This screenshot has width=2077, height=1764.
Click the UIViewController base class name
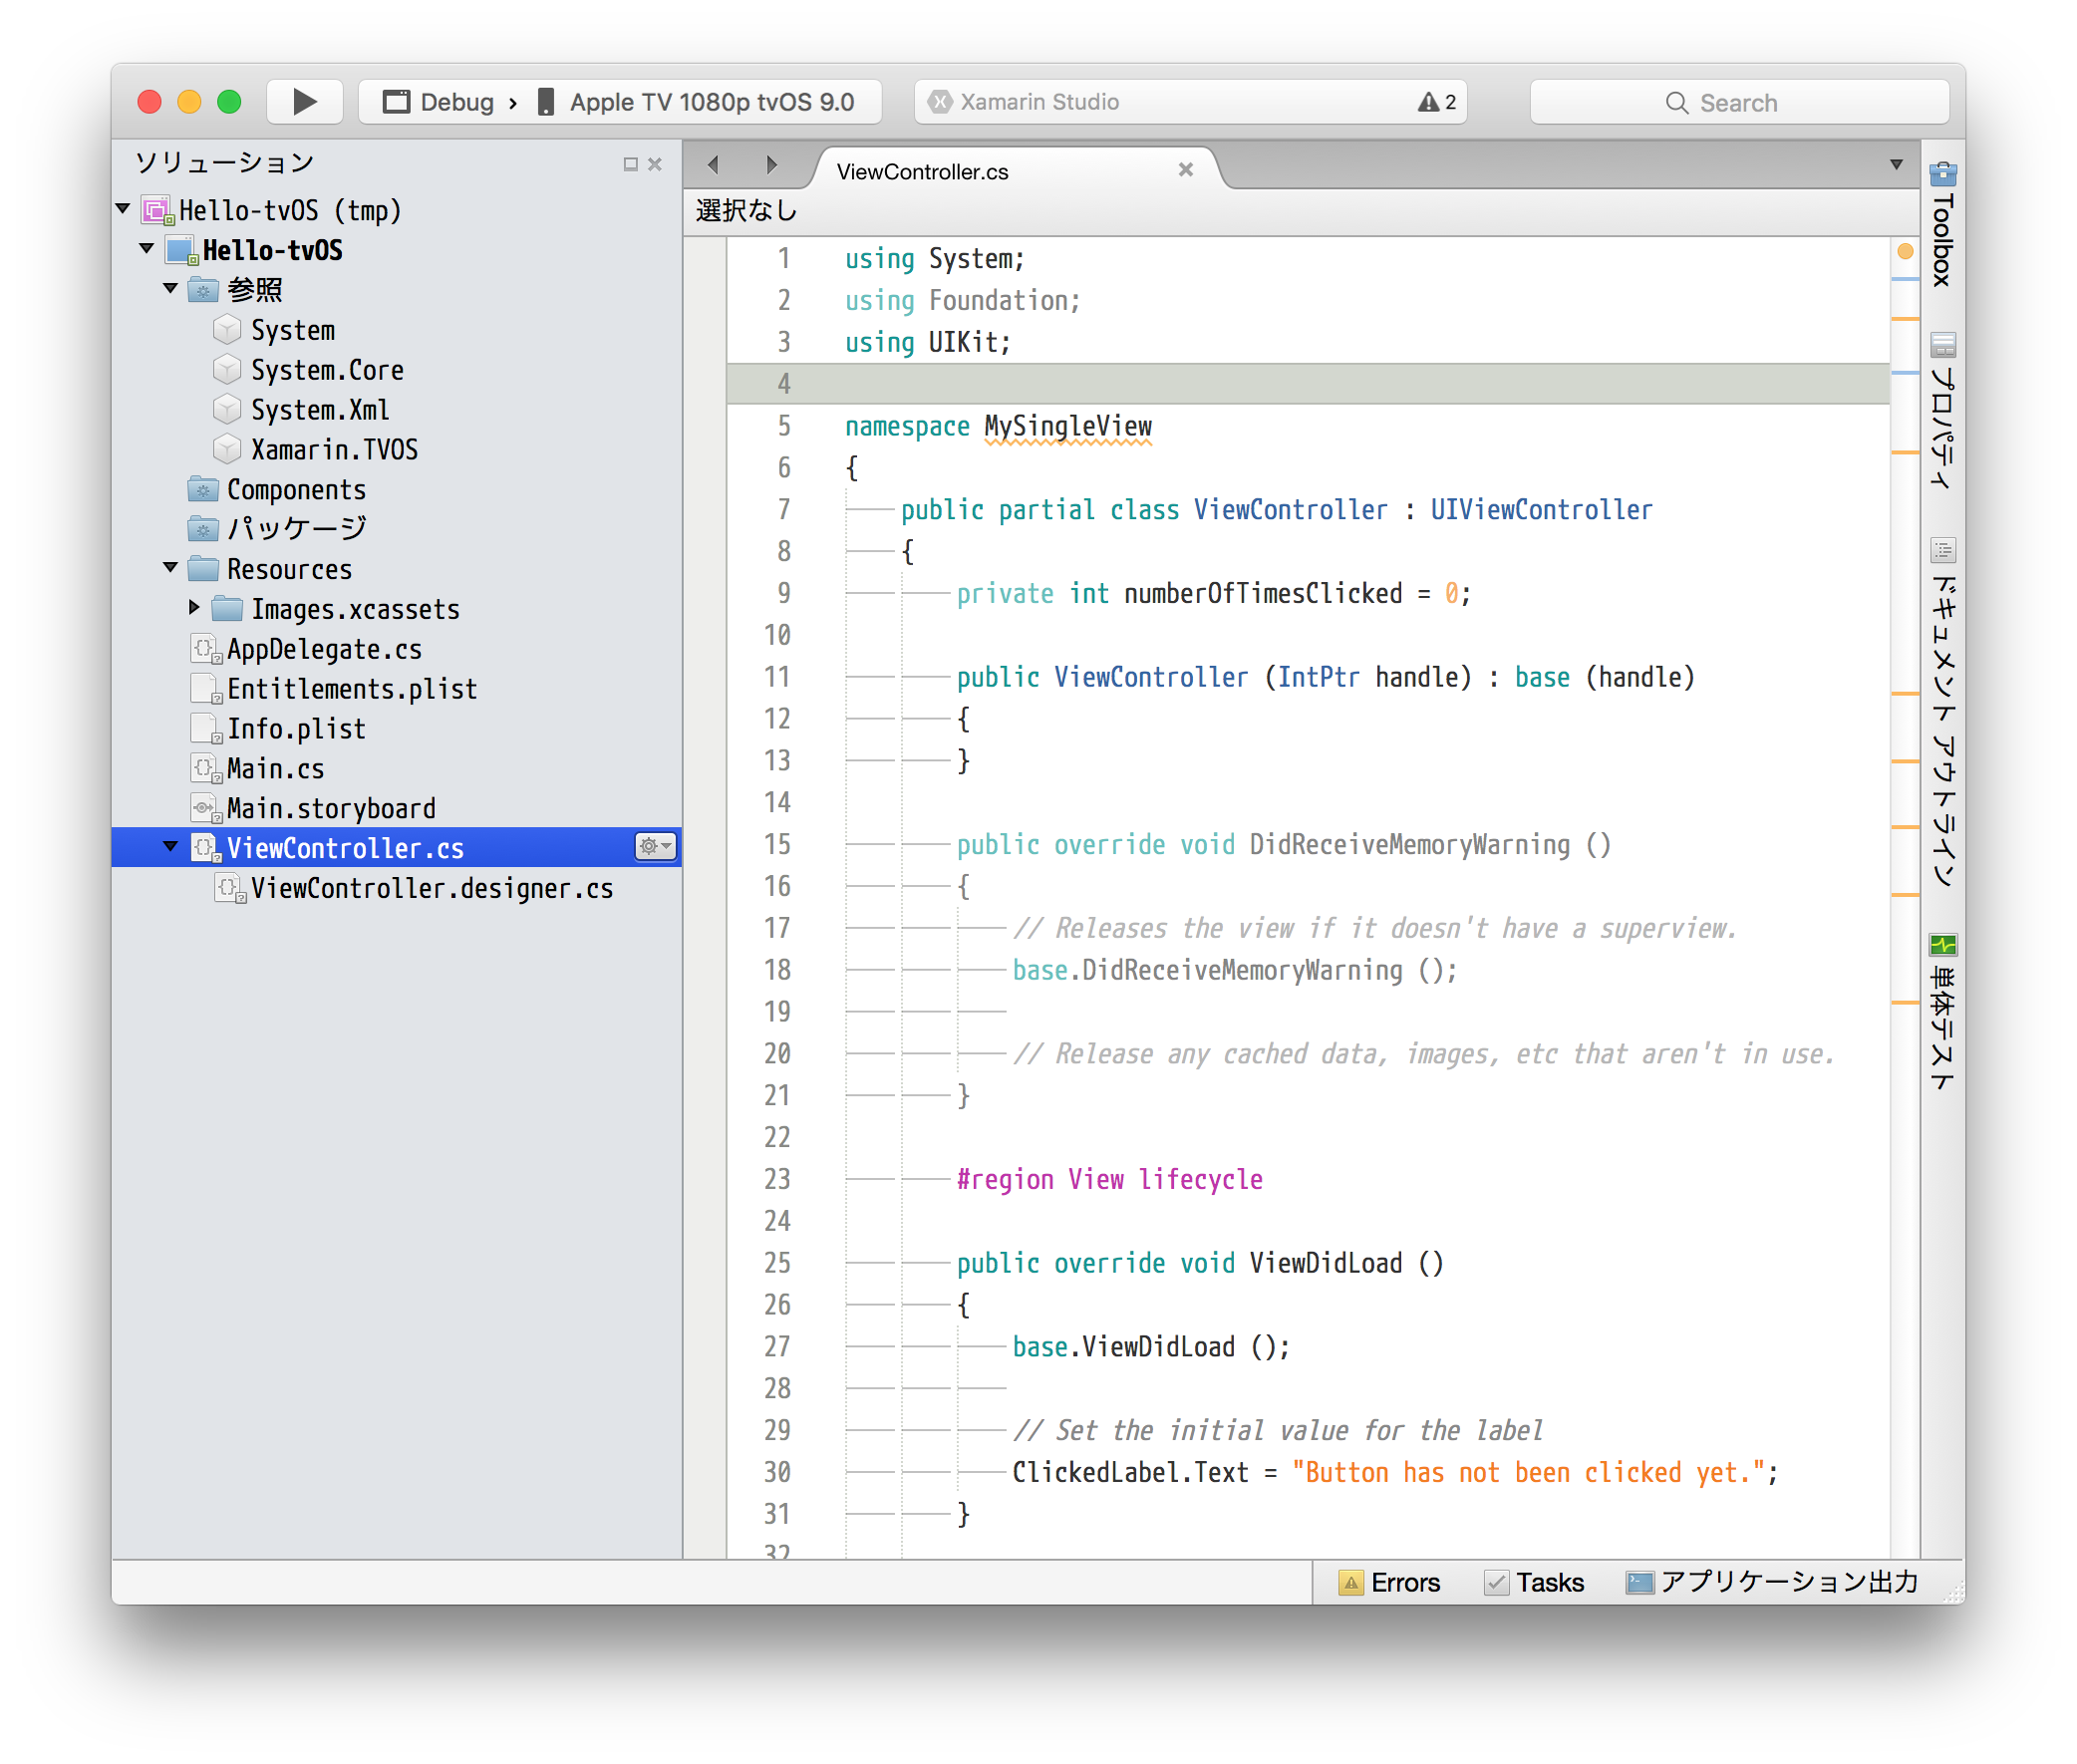(x=1541, y=510)
